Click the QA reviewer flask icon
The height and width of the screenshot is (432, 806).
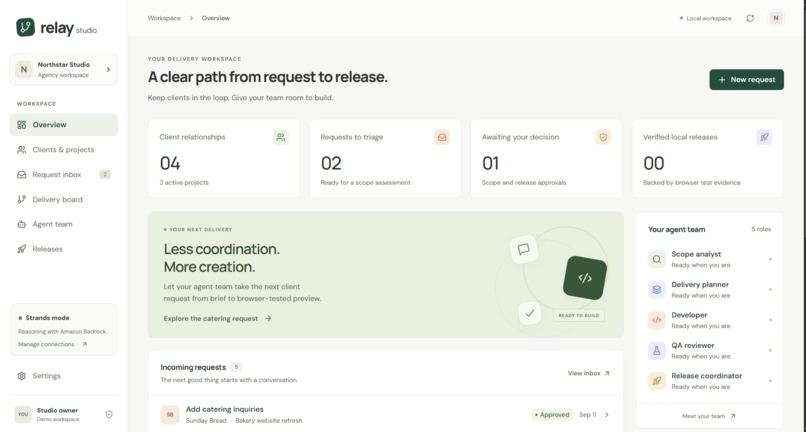(x=656, y=350)
